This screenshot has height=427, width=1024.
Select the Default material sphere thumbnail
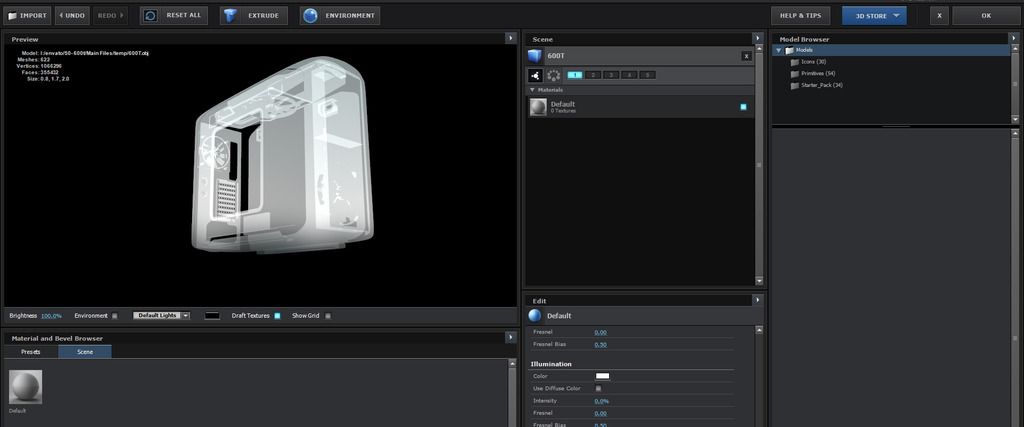pyautogui.click(x=24, y=386)
